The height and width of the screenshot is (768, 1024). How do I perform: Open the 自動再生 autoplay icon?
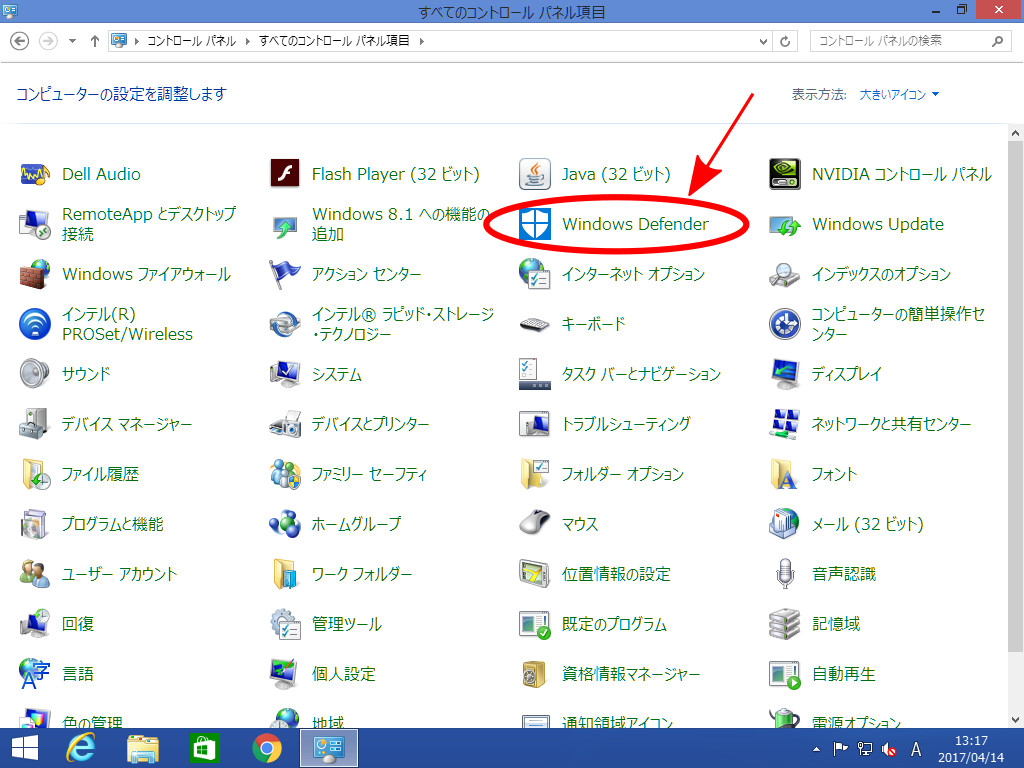[x=784, y=674]
